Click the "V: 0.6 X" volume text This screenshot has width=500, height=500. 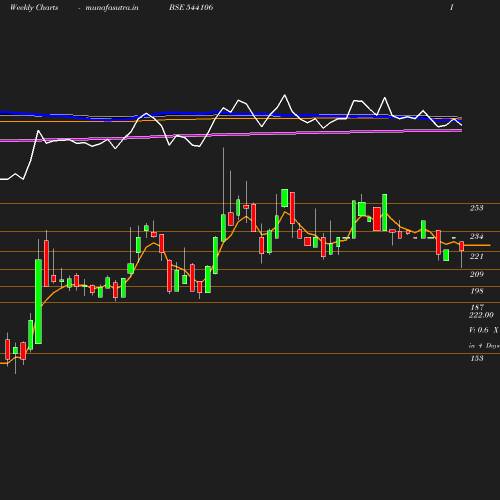click(x=484, y=330)
